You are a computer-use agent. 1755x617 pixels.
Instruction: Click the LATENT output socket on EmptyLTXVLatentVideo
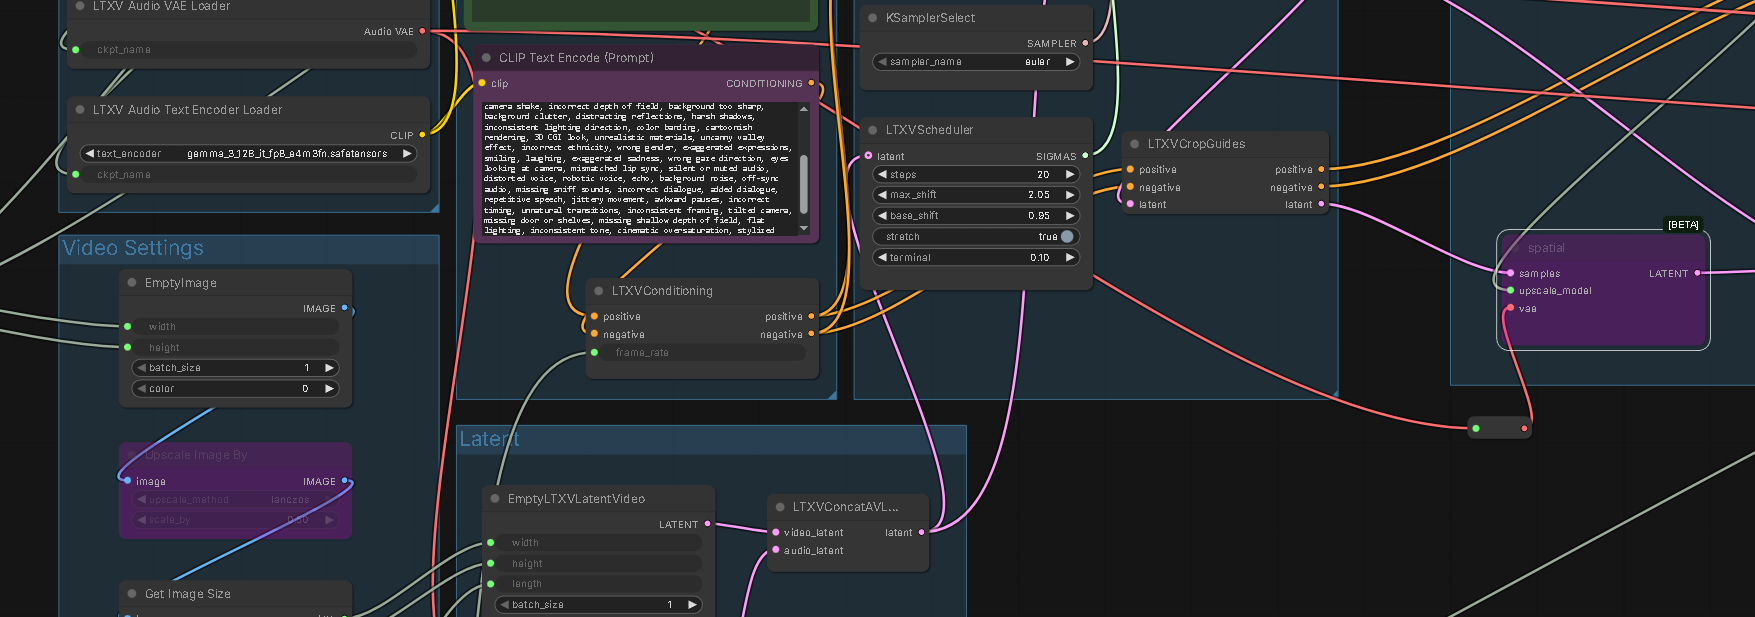[708, 524]
